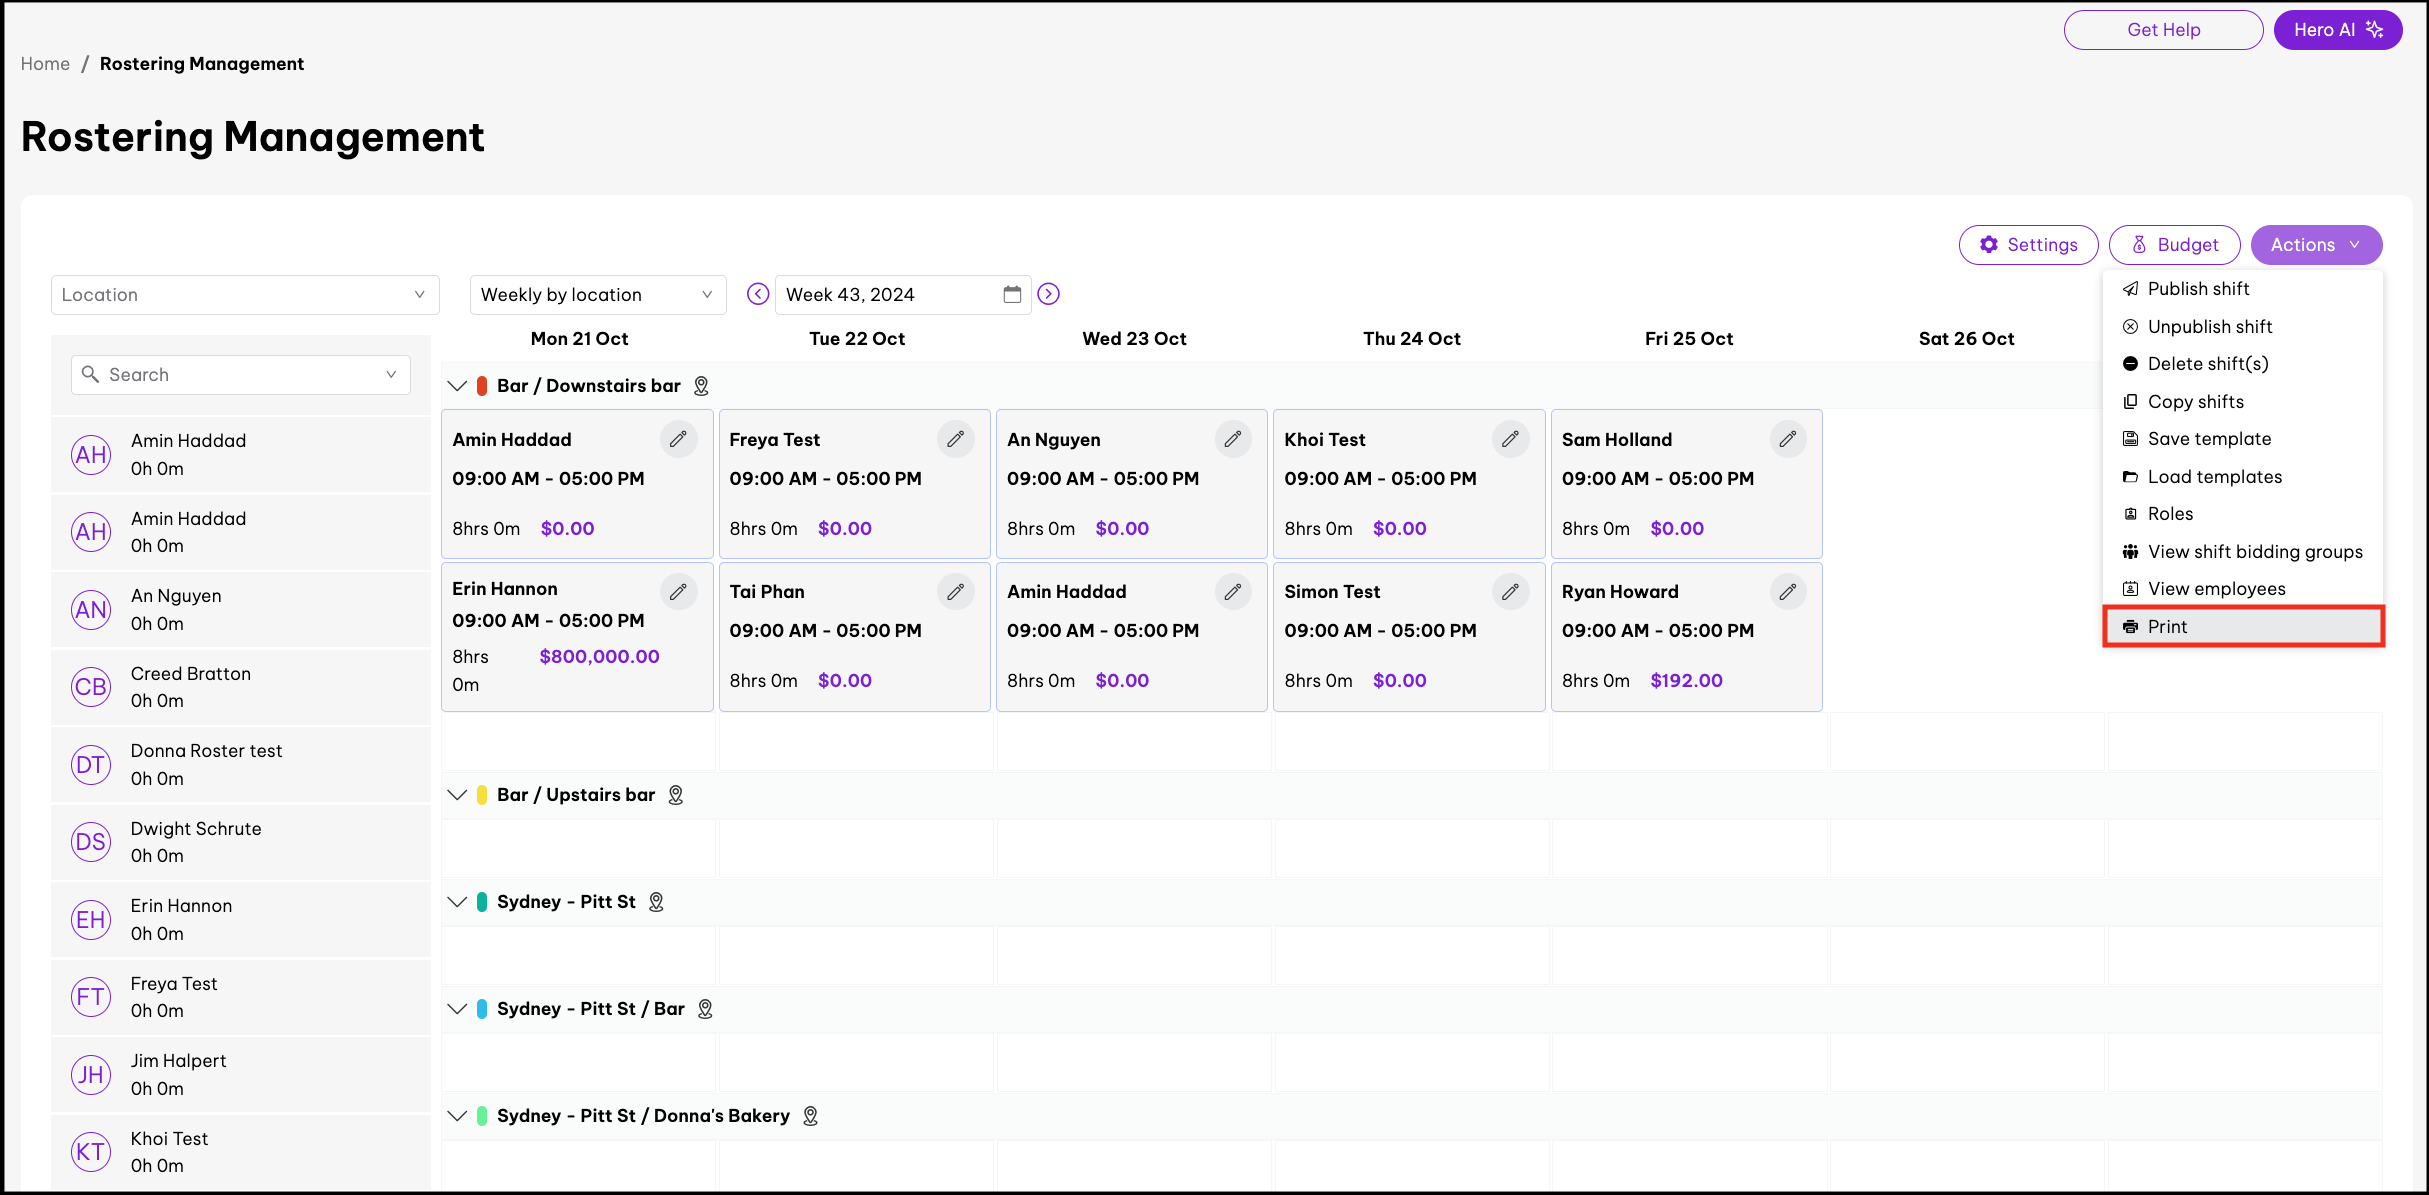Viewport: 2429px width, 1195px height.
Task: Edit Amin Haddad's Monday shift pencil icon
Action: point(678,439)
